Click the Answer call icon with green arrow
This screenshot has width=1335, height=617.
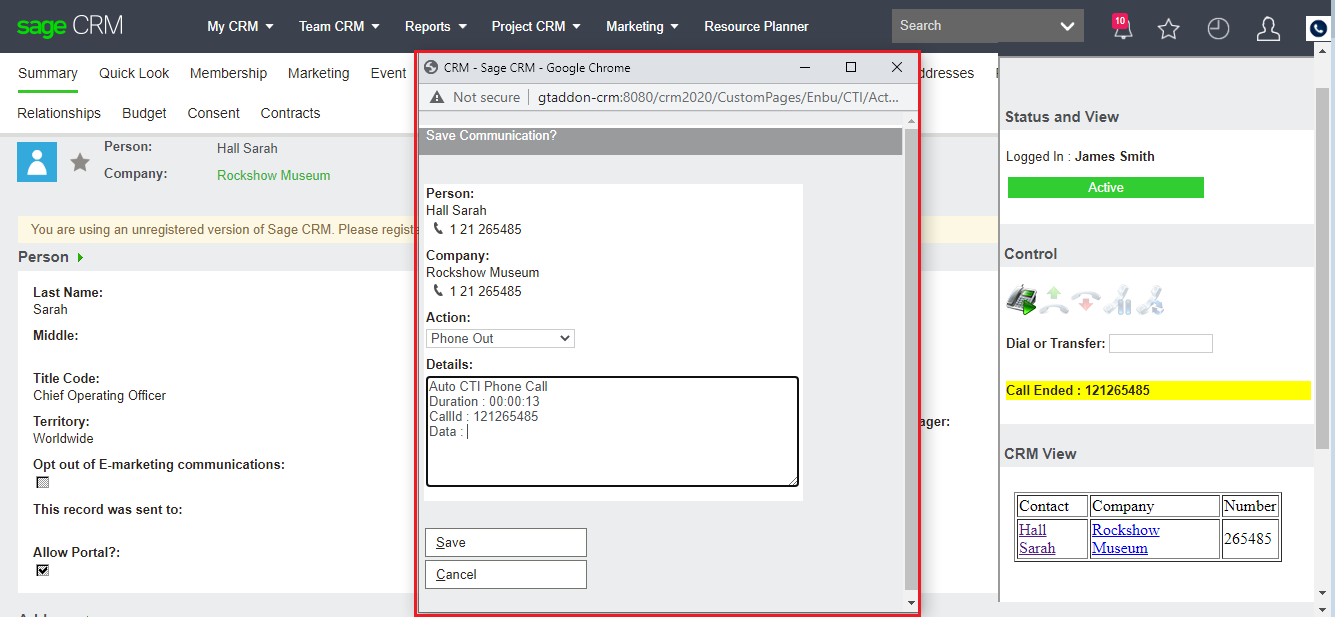1054,300
